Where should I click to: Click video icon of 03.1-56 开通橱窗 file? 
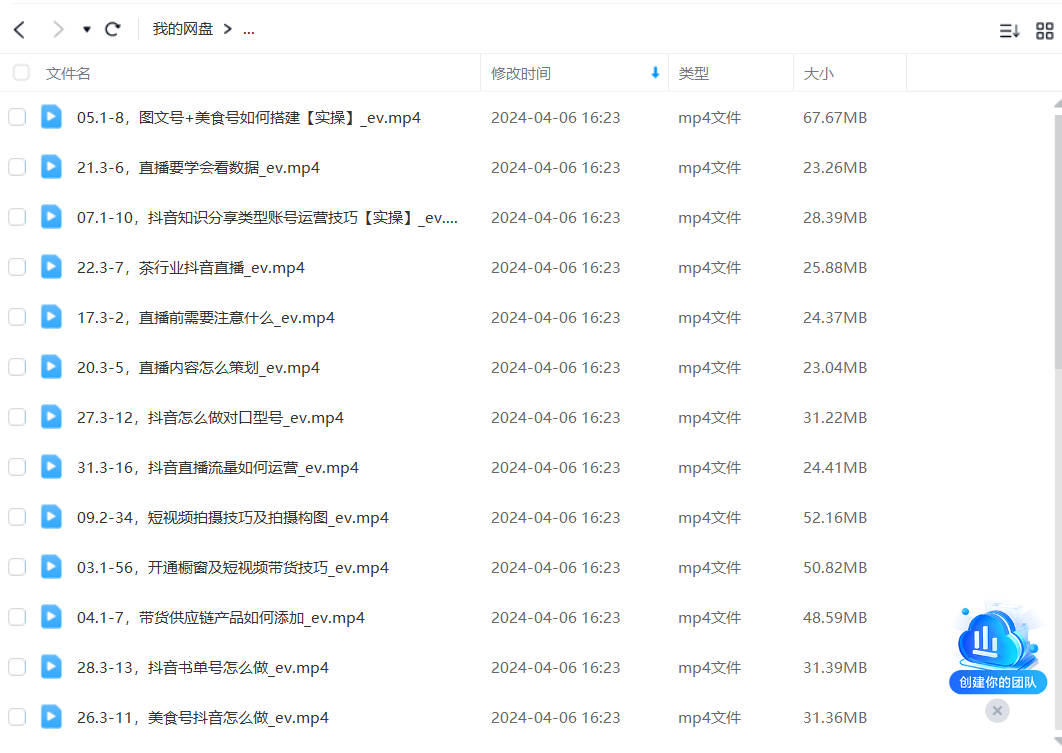click(51, 567)
